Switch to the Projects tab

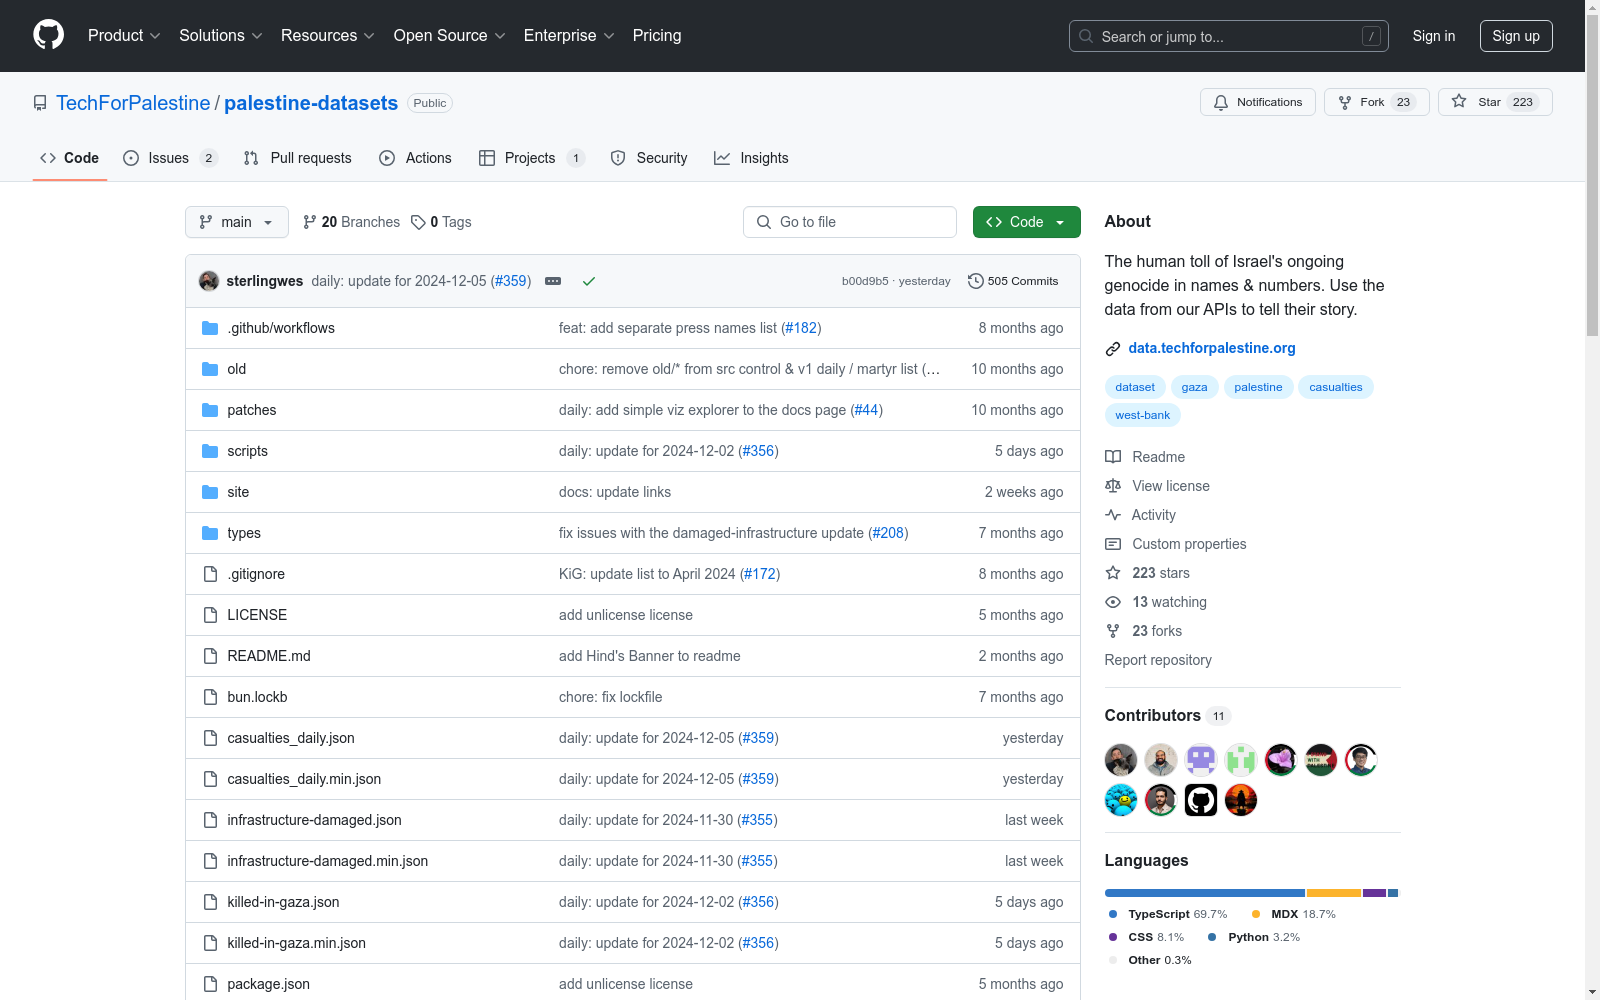[x=531, y=158]
